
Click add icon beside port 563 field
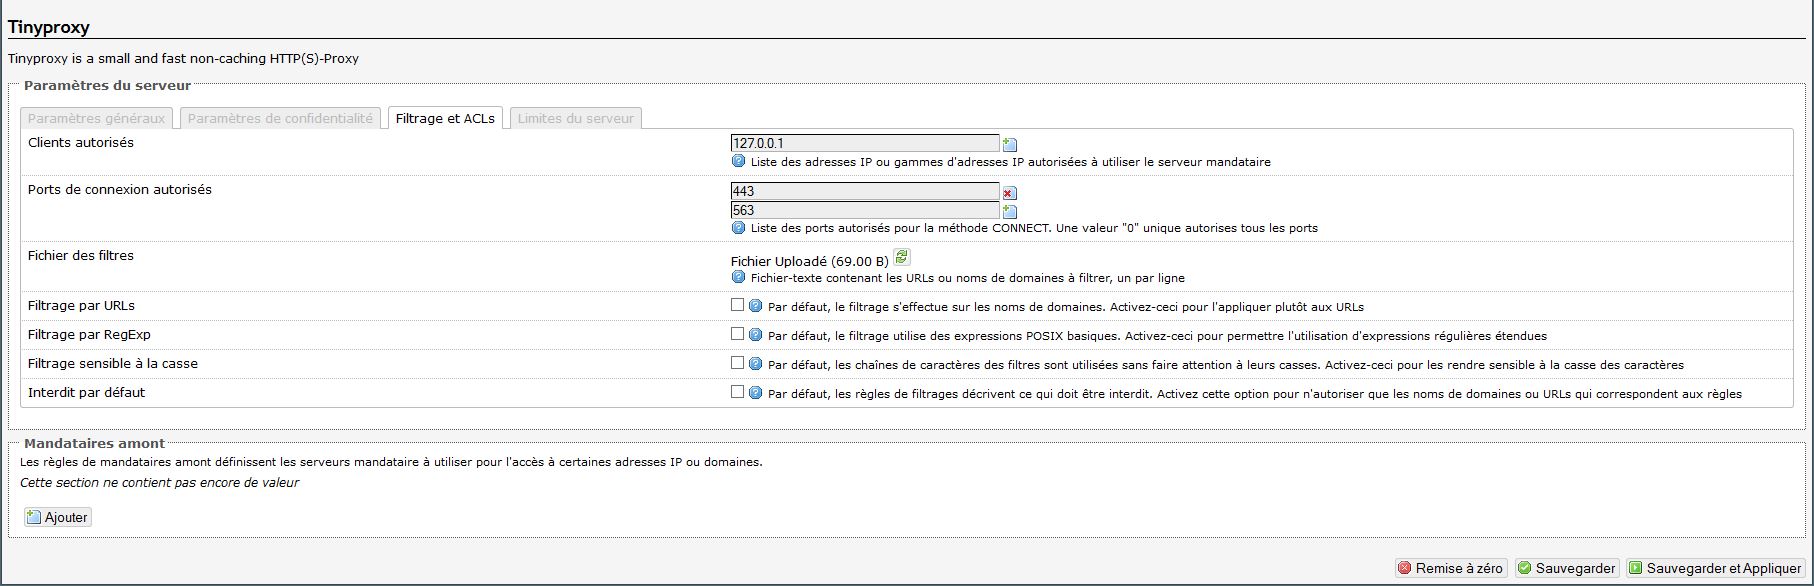pyautogui.click(x=1009, y=211)
